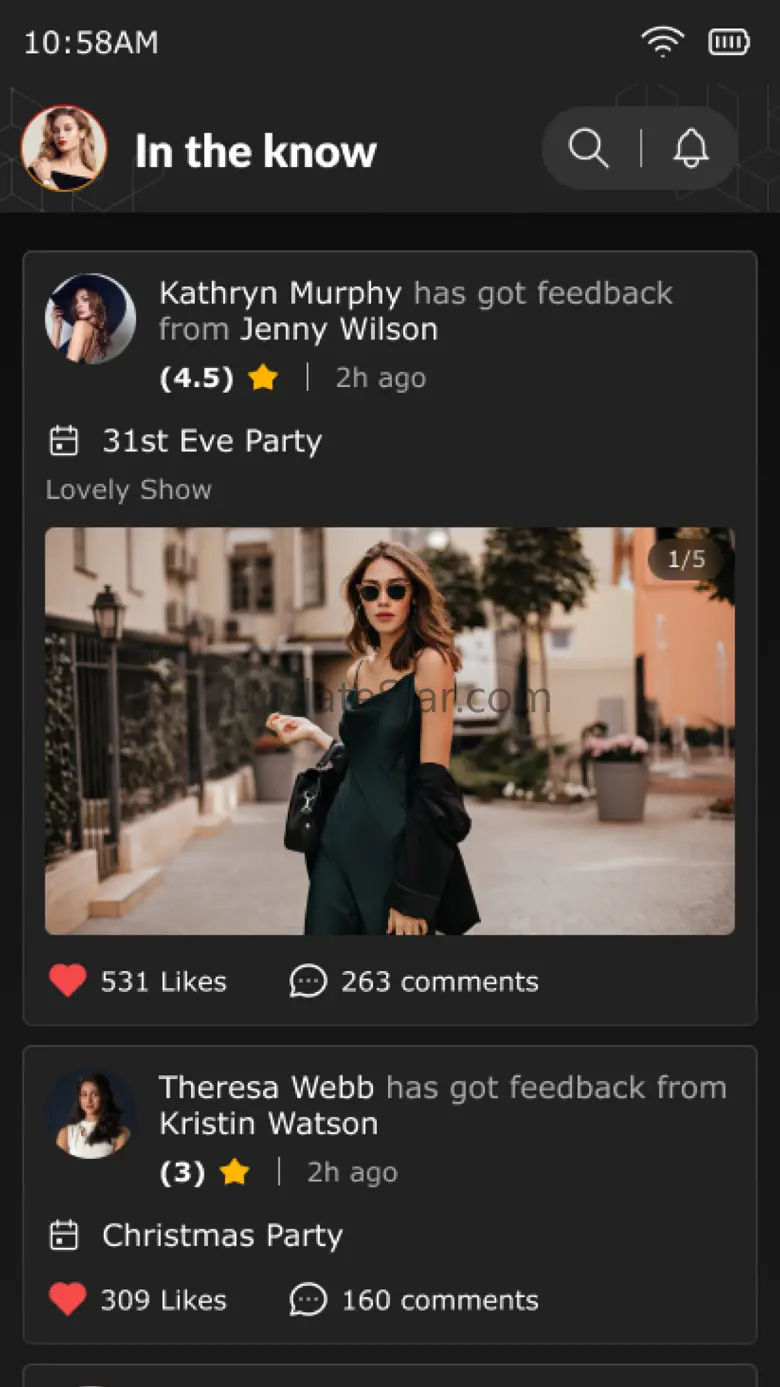Image resolution: width=780 pixels, height=1387 pixels.
Task: Open your profile avatar in the header
Action: point(64,149)
